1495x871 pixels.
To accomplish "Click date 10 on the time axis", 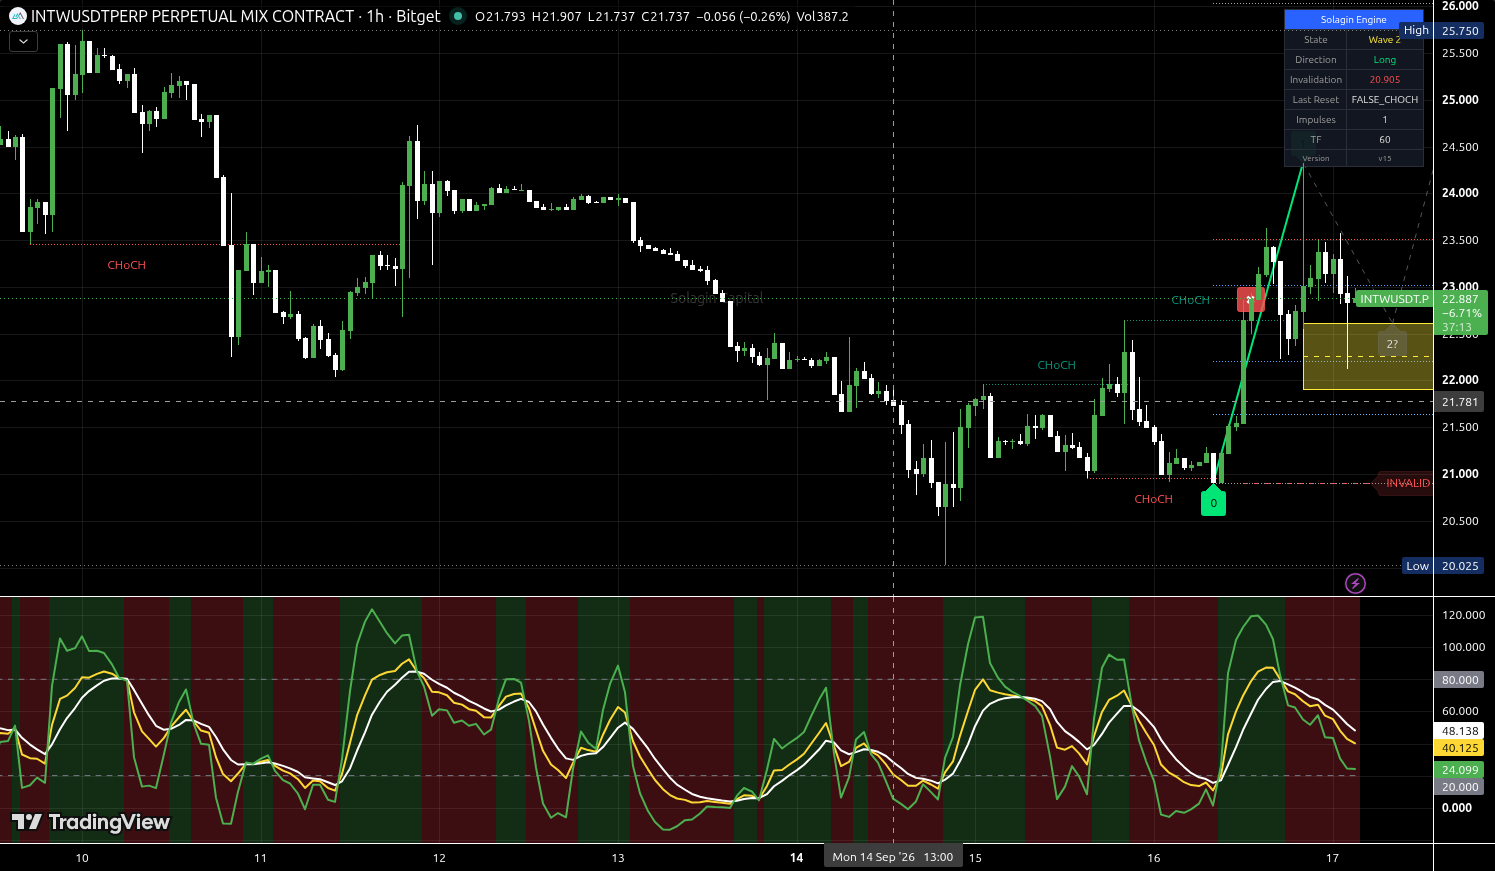I will coord(82,858).
